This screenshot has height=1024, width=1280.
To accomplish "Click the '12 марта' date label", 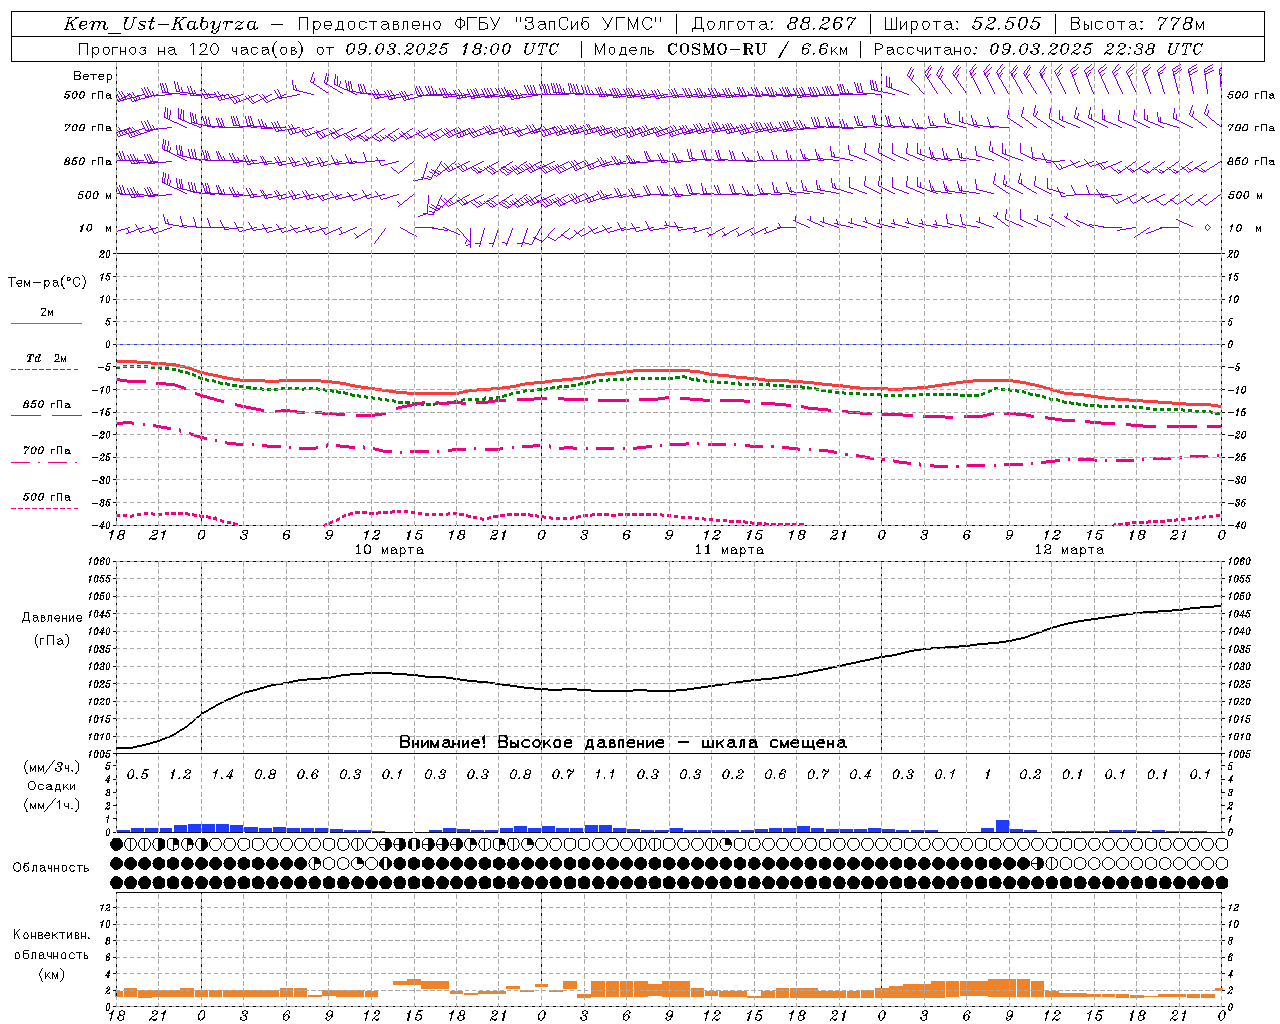I will click(1069, 550).
